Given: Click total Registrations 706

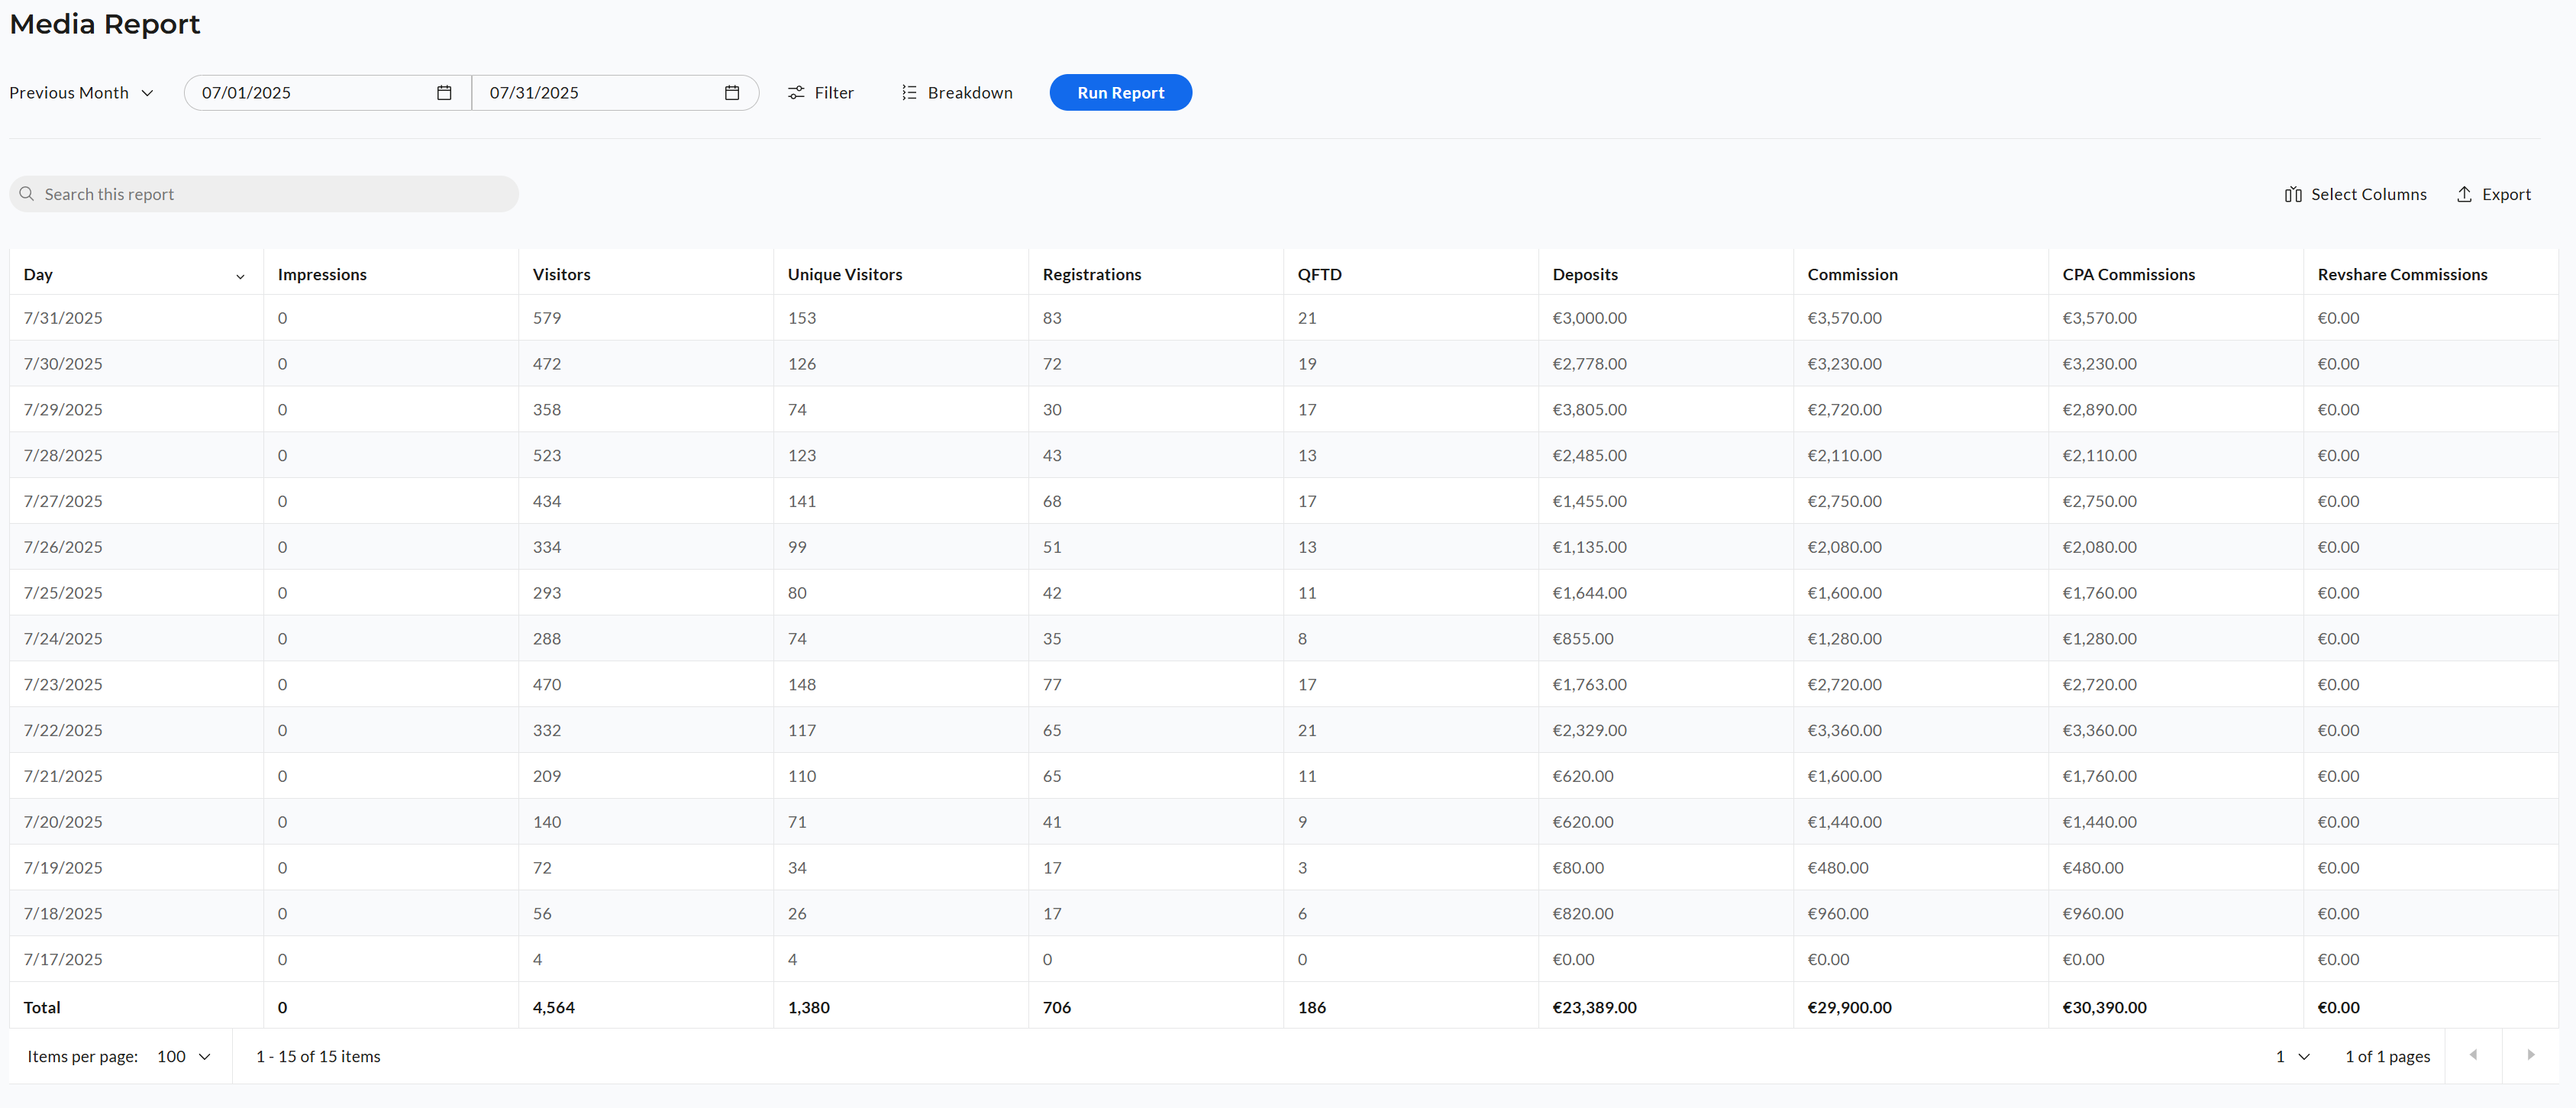Looking at the screenshot, I should pyautogui.click(x=1057, y=1008).
